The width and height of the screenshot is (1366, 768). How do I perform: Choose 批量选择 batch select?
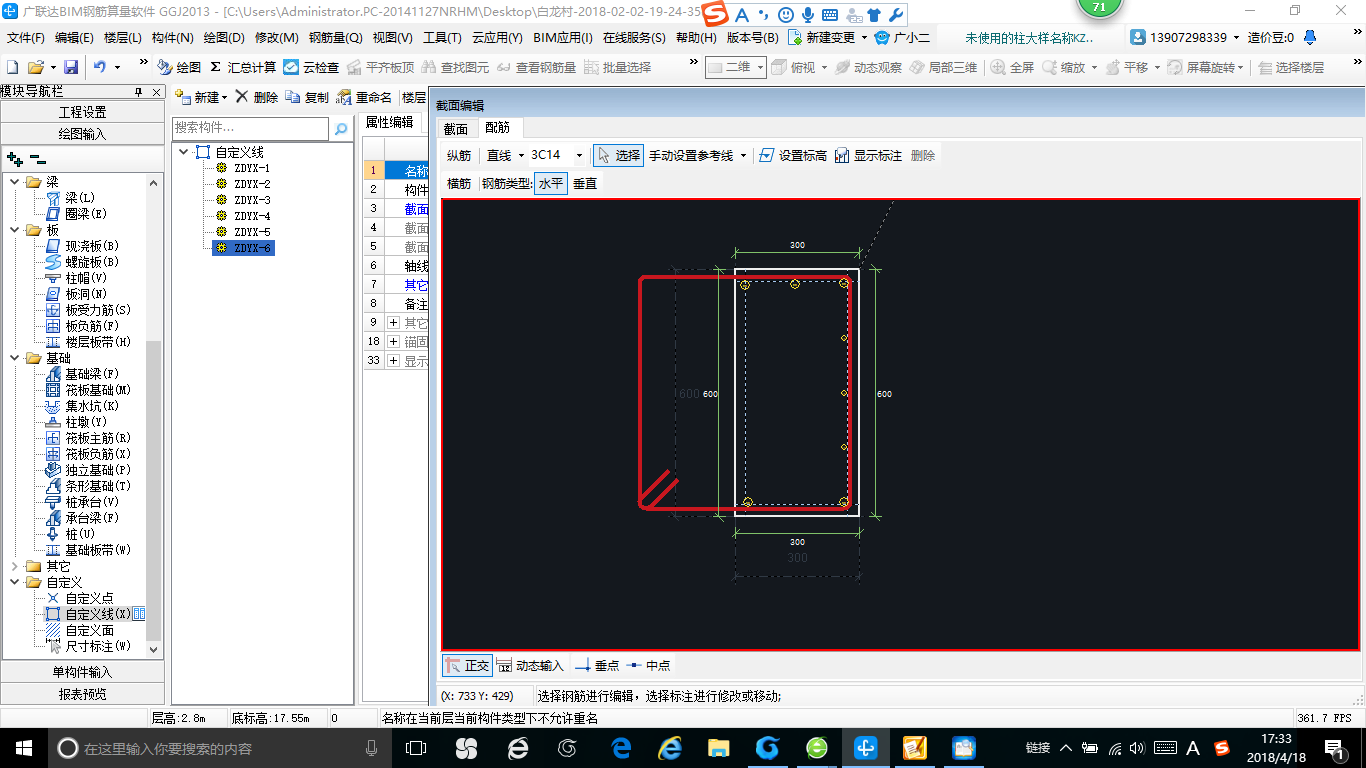coord(617,67)
